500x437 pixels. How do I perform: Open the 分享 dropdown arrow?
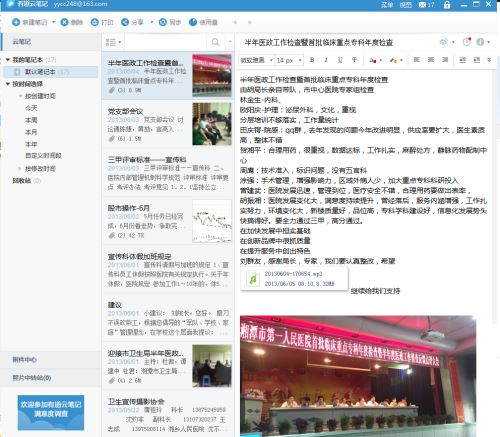(152, 22)
